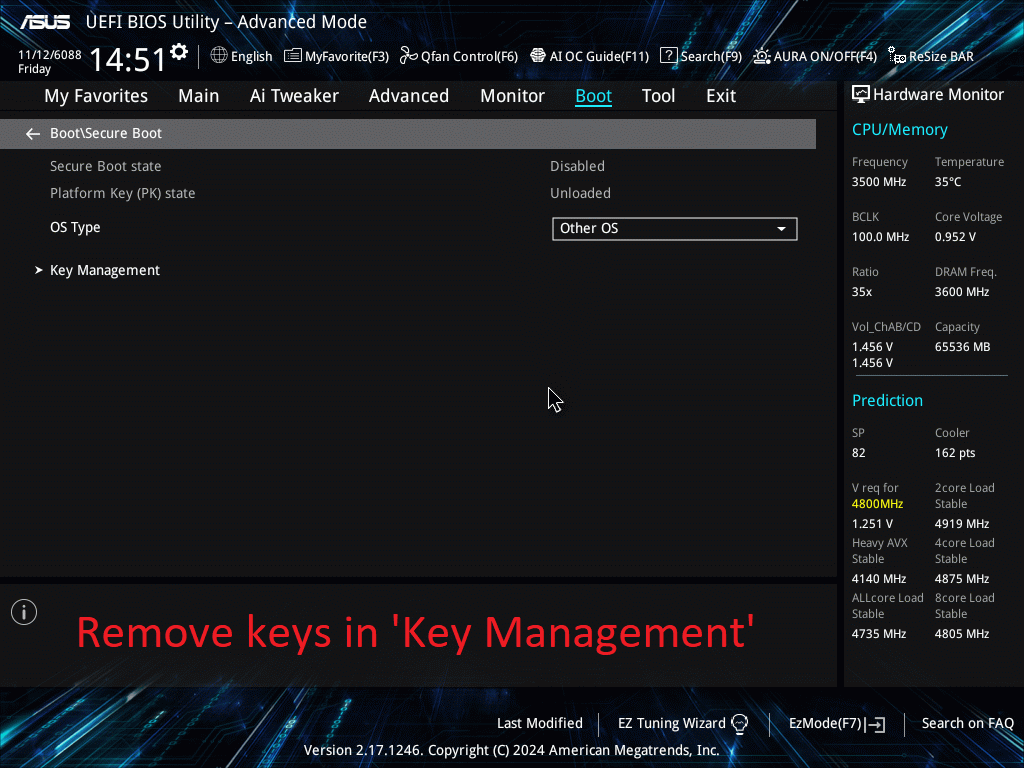The width and height of the screenshot is (1024, 768).
Task: Click the info icon in help panel
Action: click(24, 612)
